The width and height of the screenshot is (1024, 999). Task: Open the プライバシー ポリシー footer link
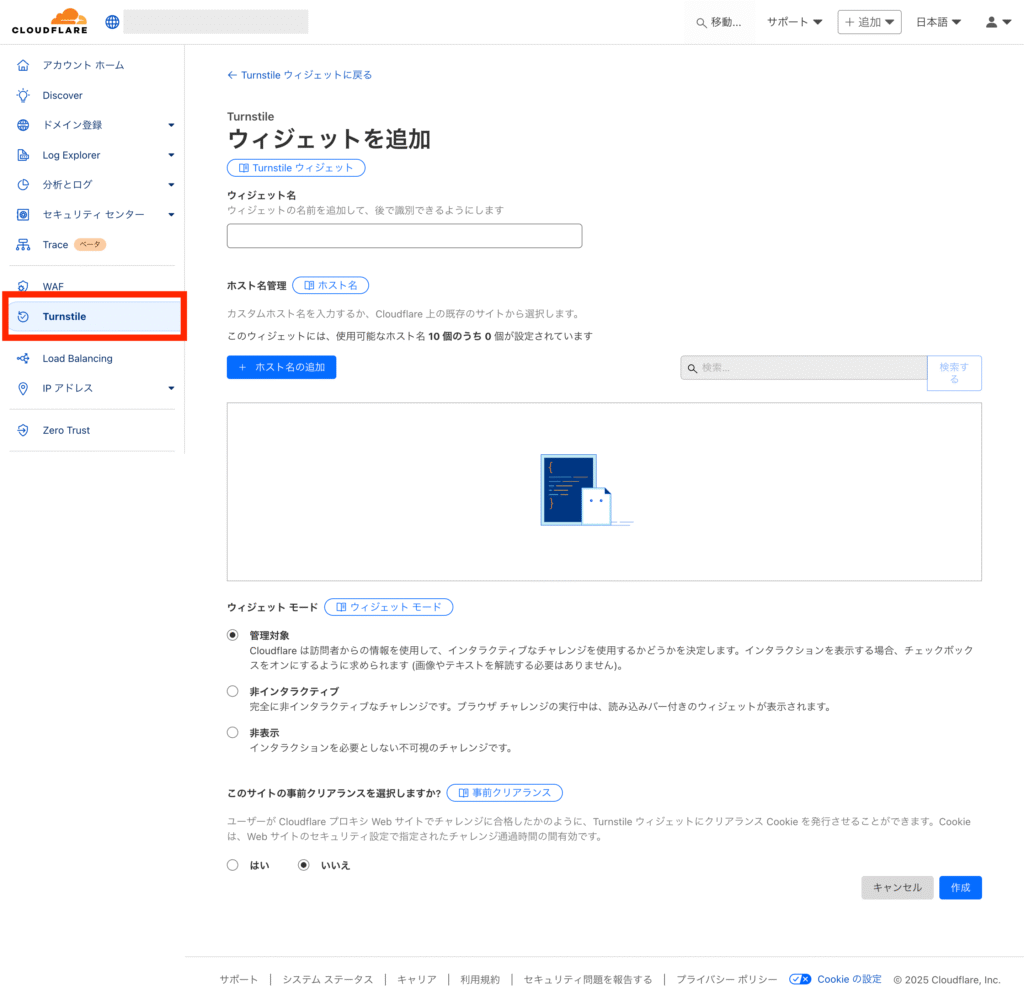click(x=727, y=979)
